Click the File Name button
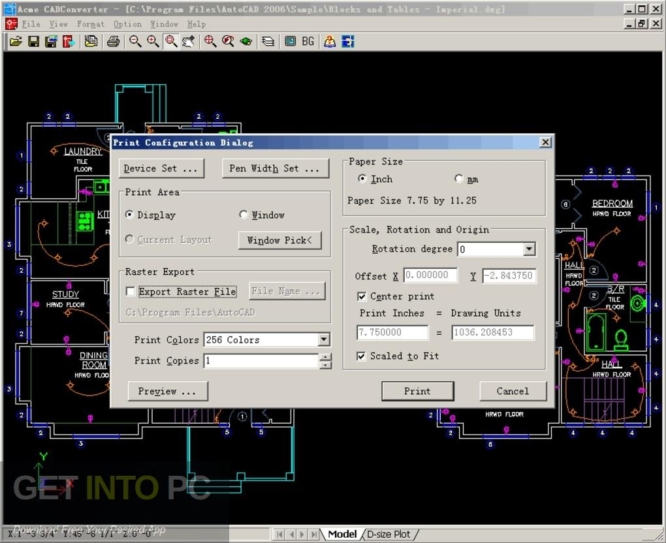The width and height of the screenshot is (666, 543). point(287,291)
